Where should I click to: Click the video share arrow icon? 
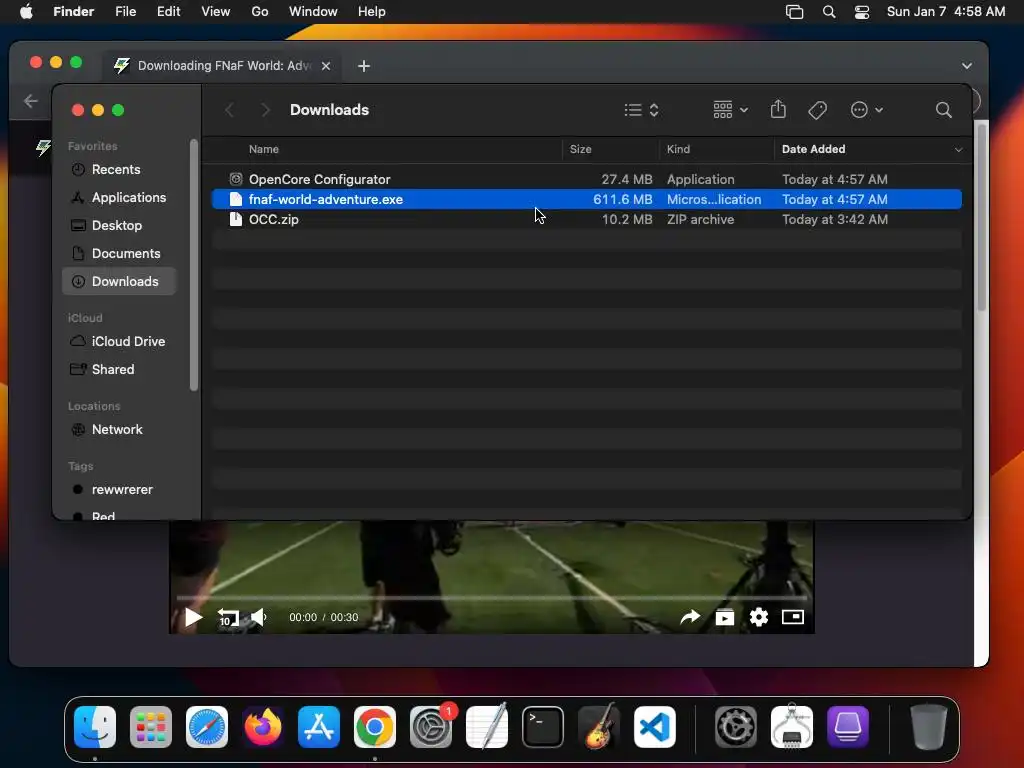(x=690, y=617)
